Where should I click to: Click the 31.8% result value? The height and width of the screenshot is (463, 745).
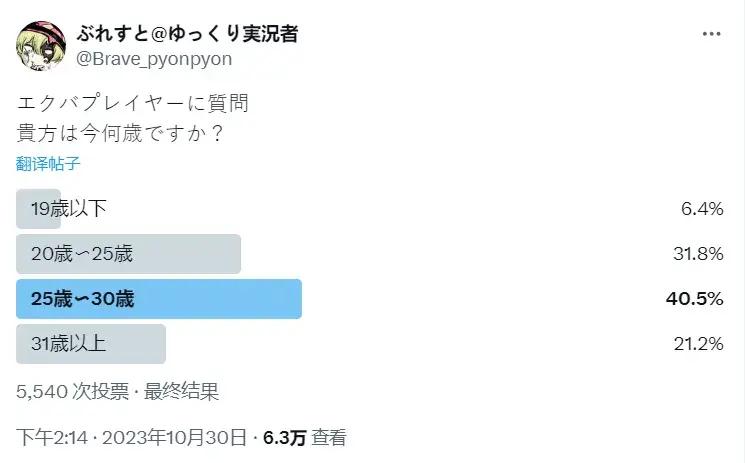tap(697, 254)
